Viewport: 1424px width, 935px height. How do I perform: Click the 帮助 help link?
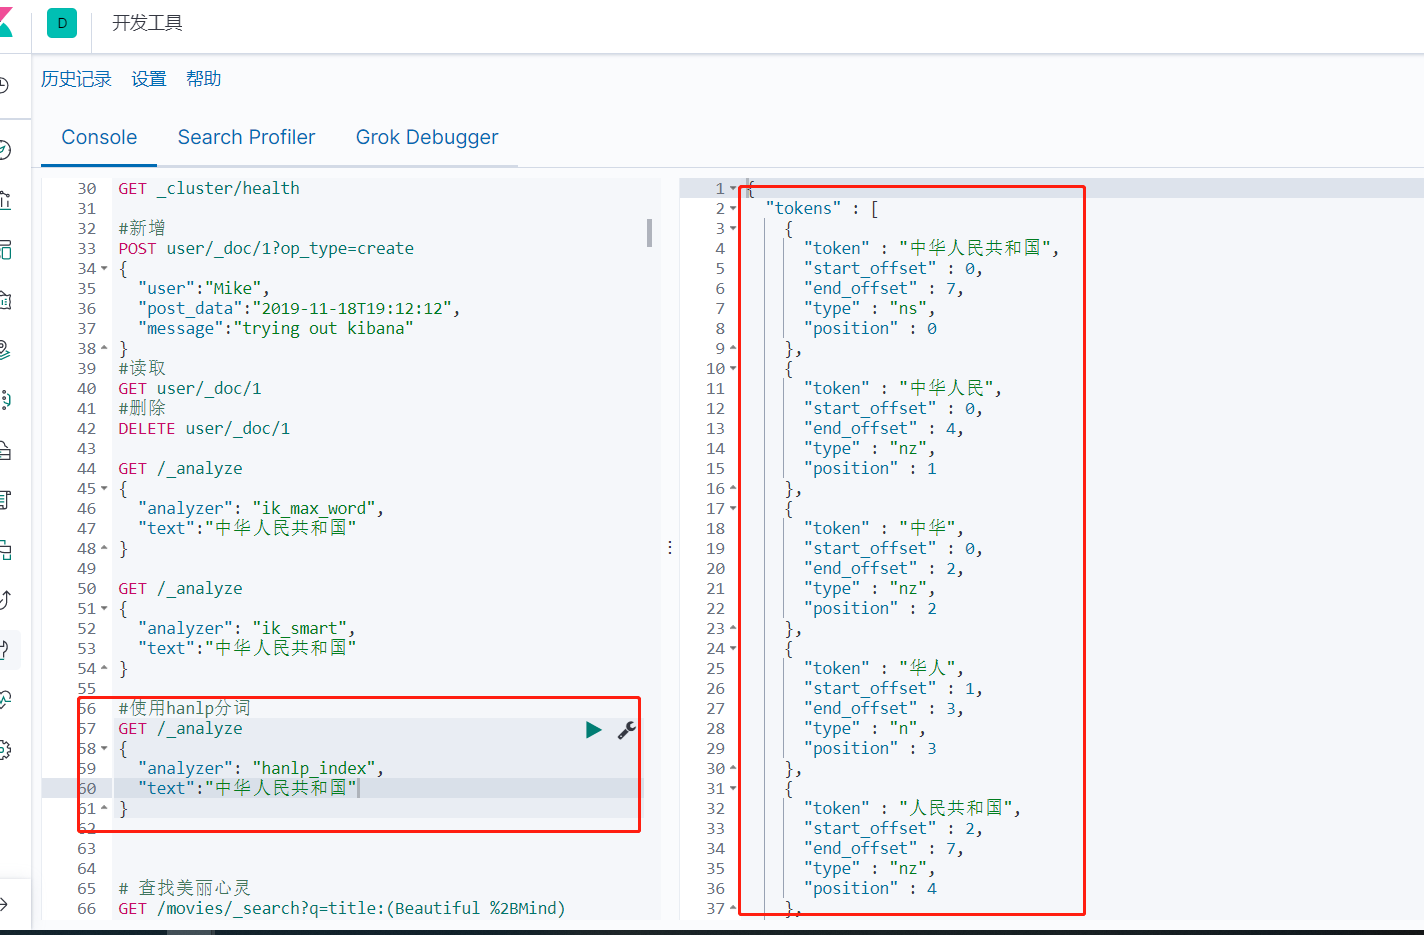[x=204, y=78]
